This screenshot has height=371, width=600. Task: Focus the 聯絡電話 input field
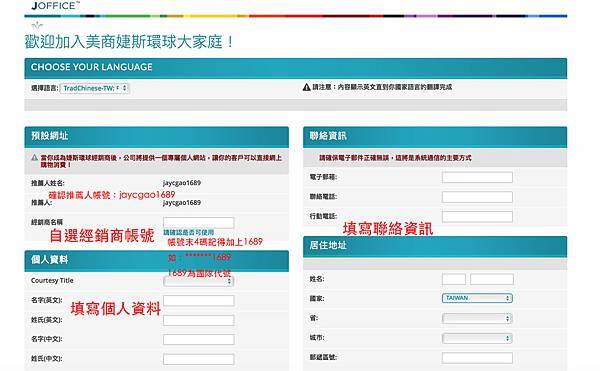coord(477,197)
